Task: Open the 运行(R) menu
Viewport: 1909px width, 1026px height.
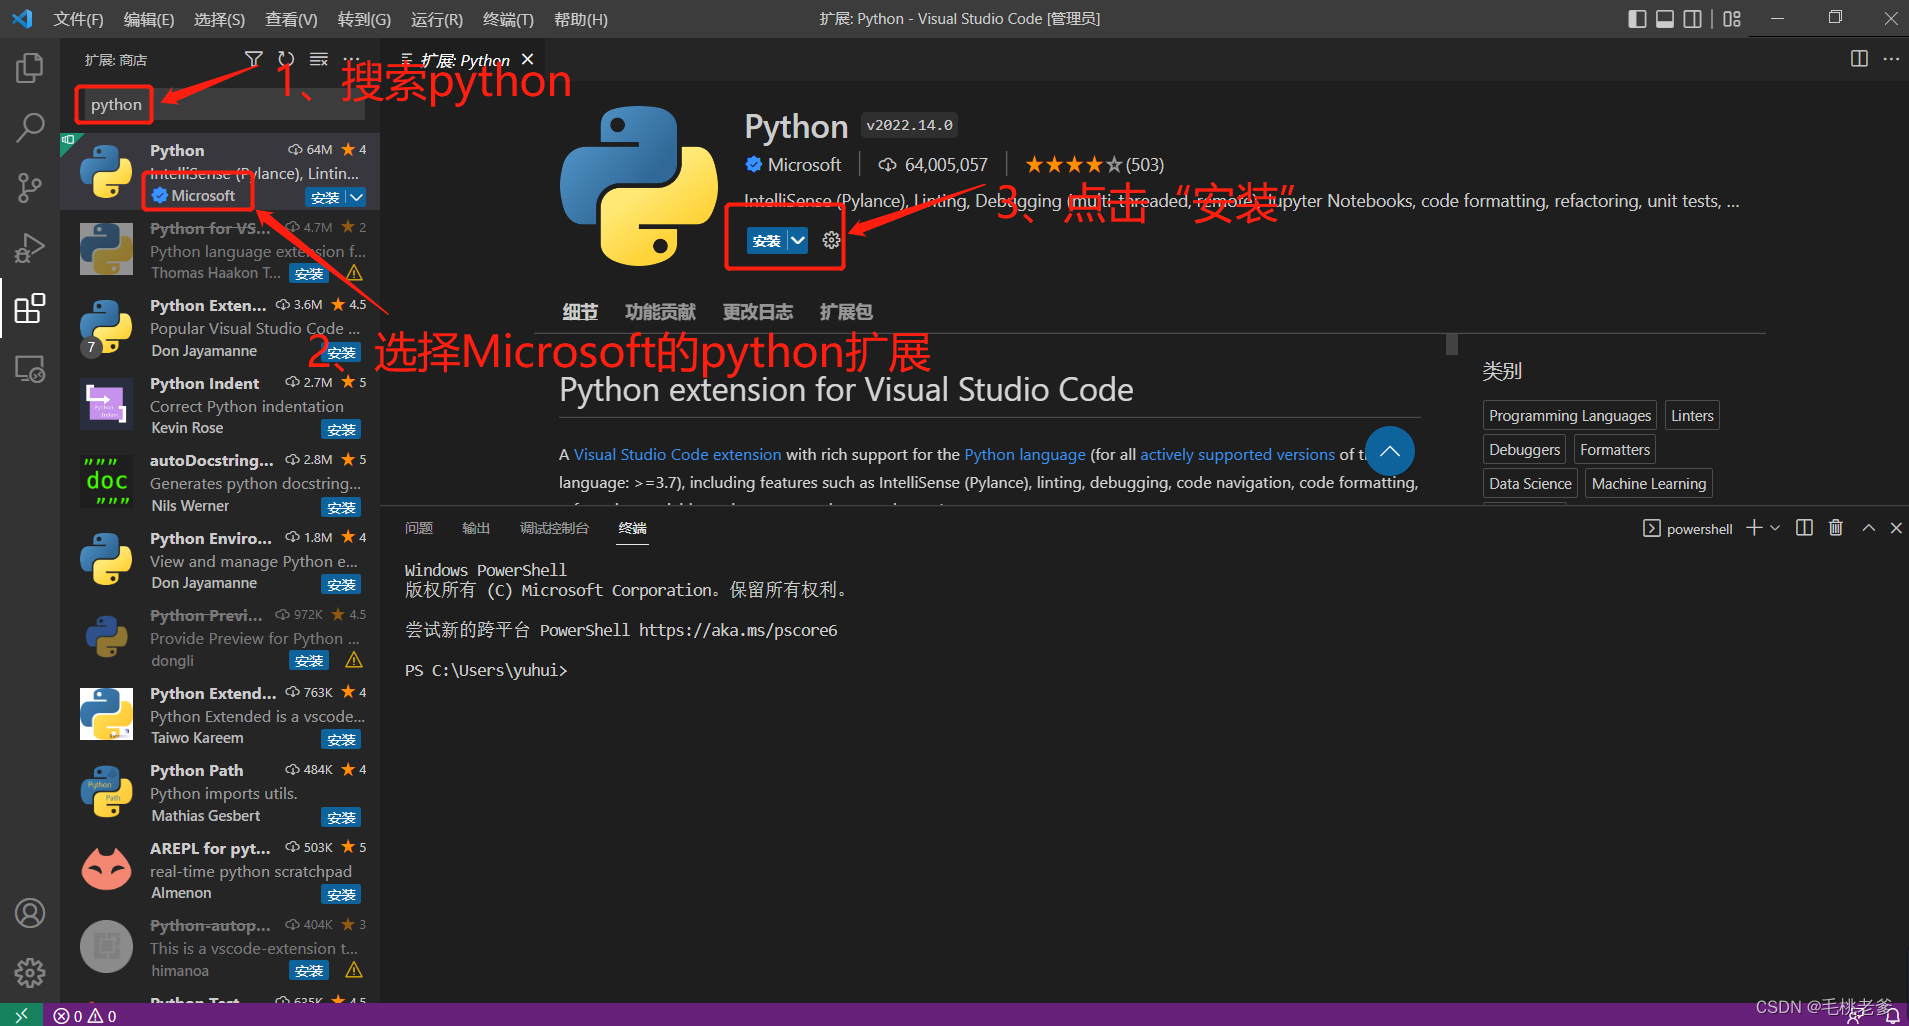Action: (437, 19)
